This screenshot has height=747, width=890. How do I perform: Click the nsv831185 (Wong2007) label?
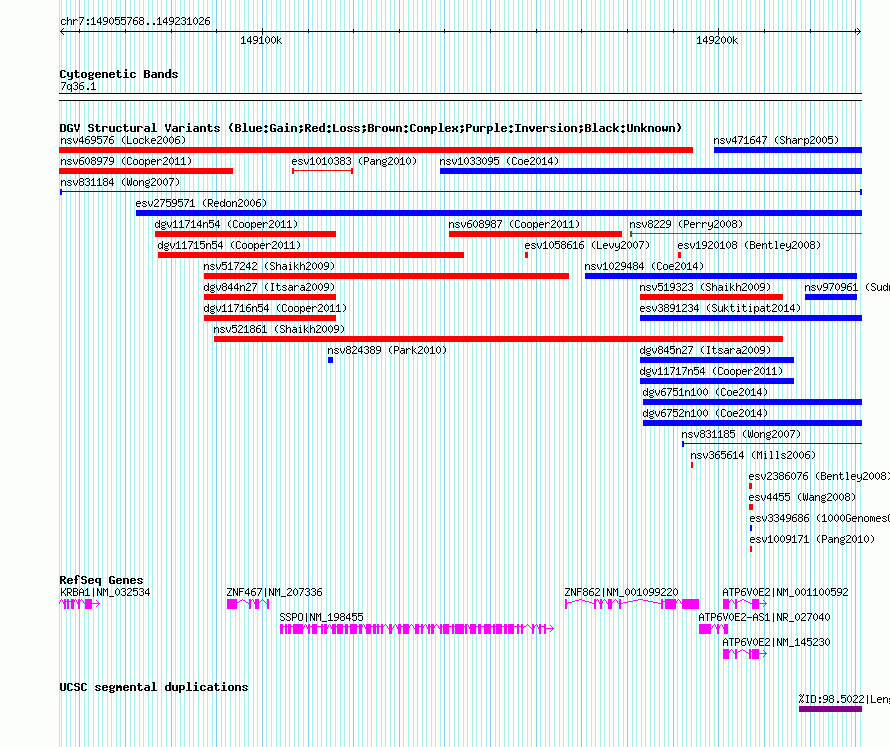[741, 434]
